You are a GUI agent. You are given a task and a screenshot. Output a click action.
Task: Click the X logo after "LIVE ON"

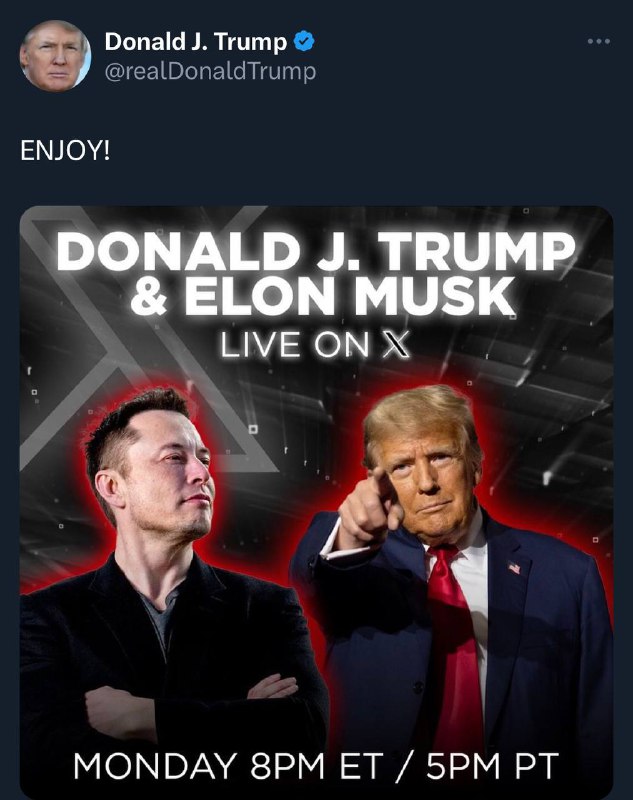396,345
